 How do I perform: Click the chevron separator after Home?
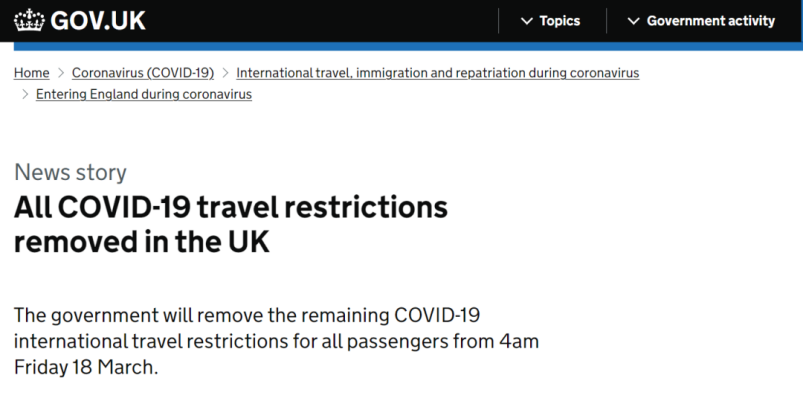click(x=61, y=73)
